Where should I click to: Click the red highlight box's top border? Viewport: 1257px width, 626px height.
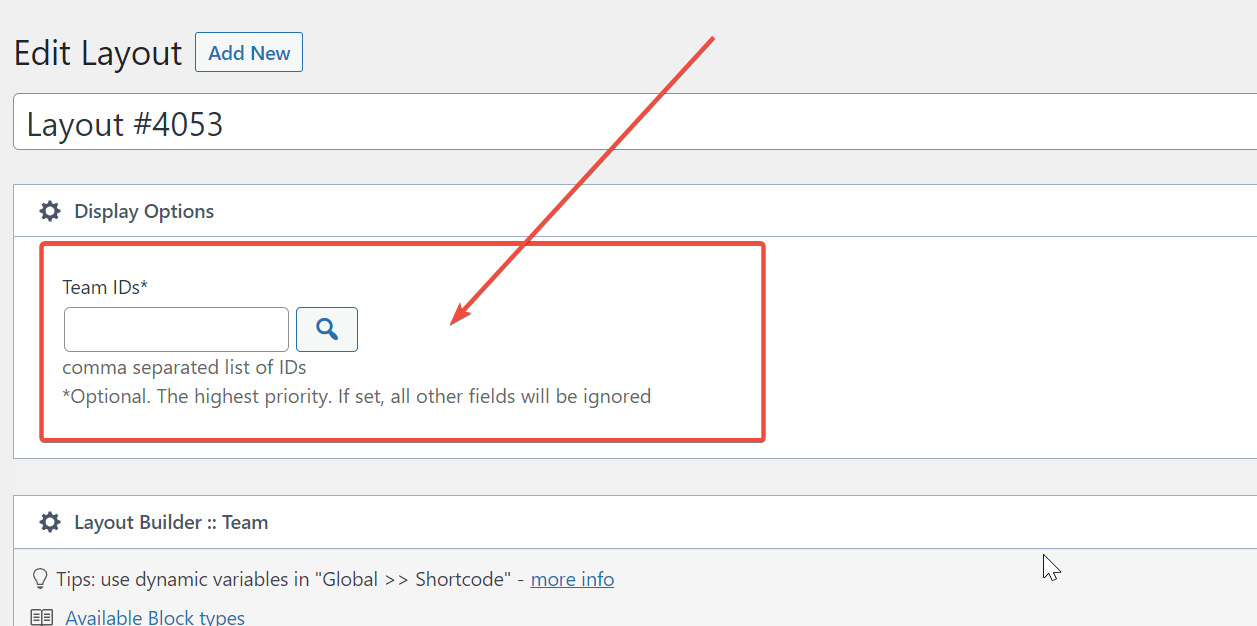[x=402, y=244]
